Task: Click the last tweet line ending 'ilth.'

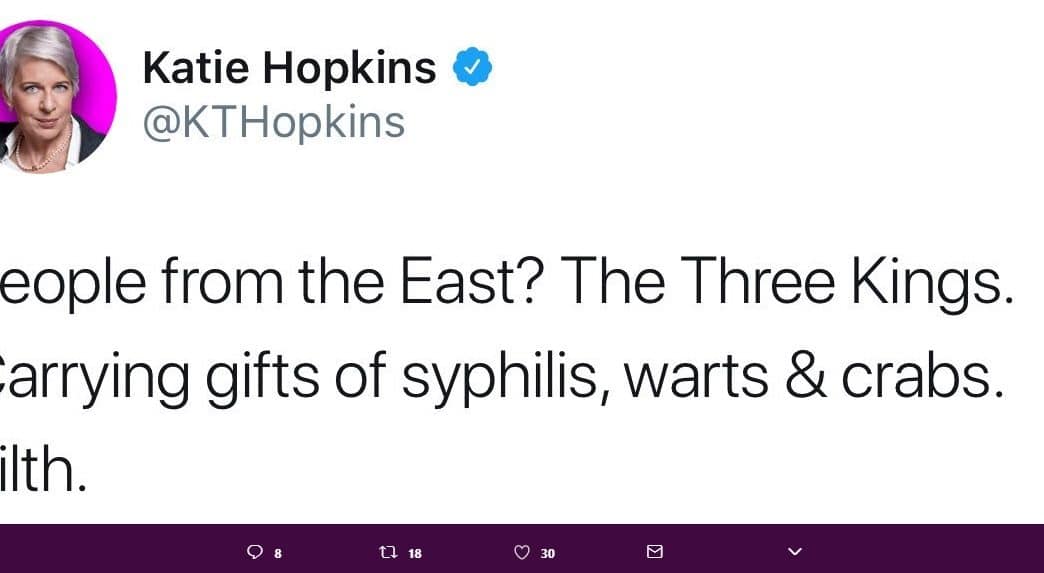Action: pos(43,469)
